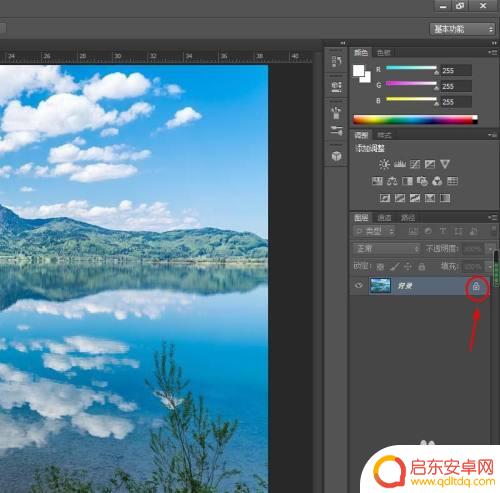
Task: Filter layers by shape layers
Action: pos(458,231)
